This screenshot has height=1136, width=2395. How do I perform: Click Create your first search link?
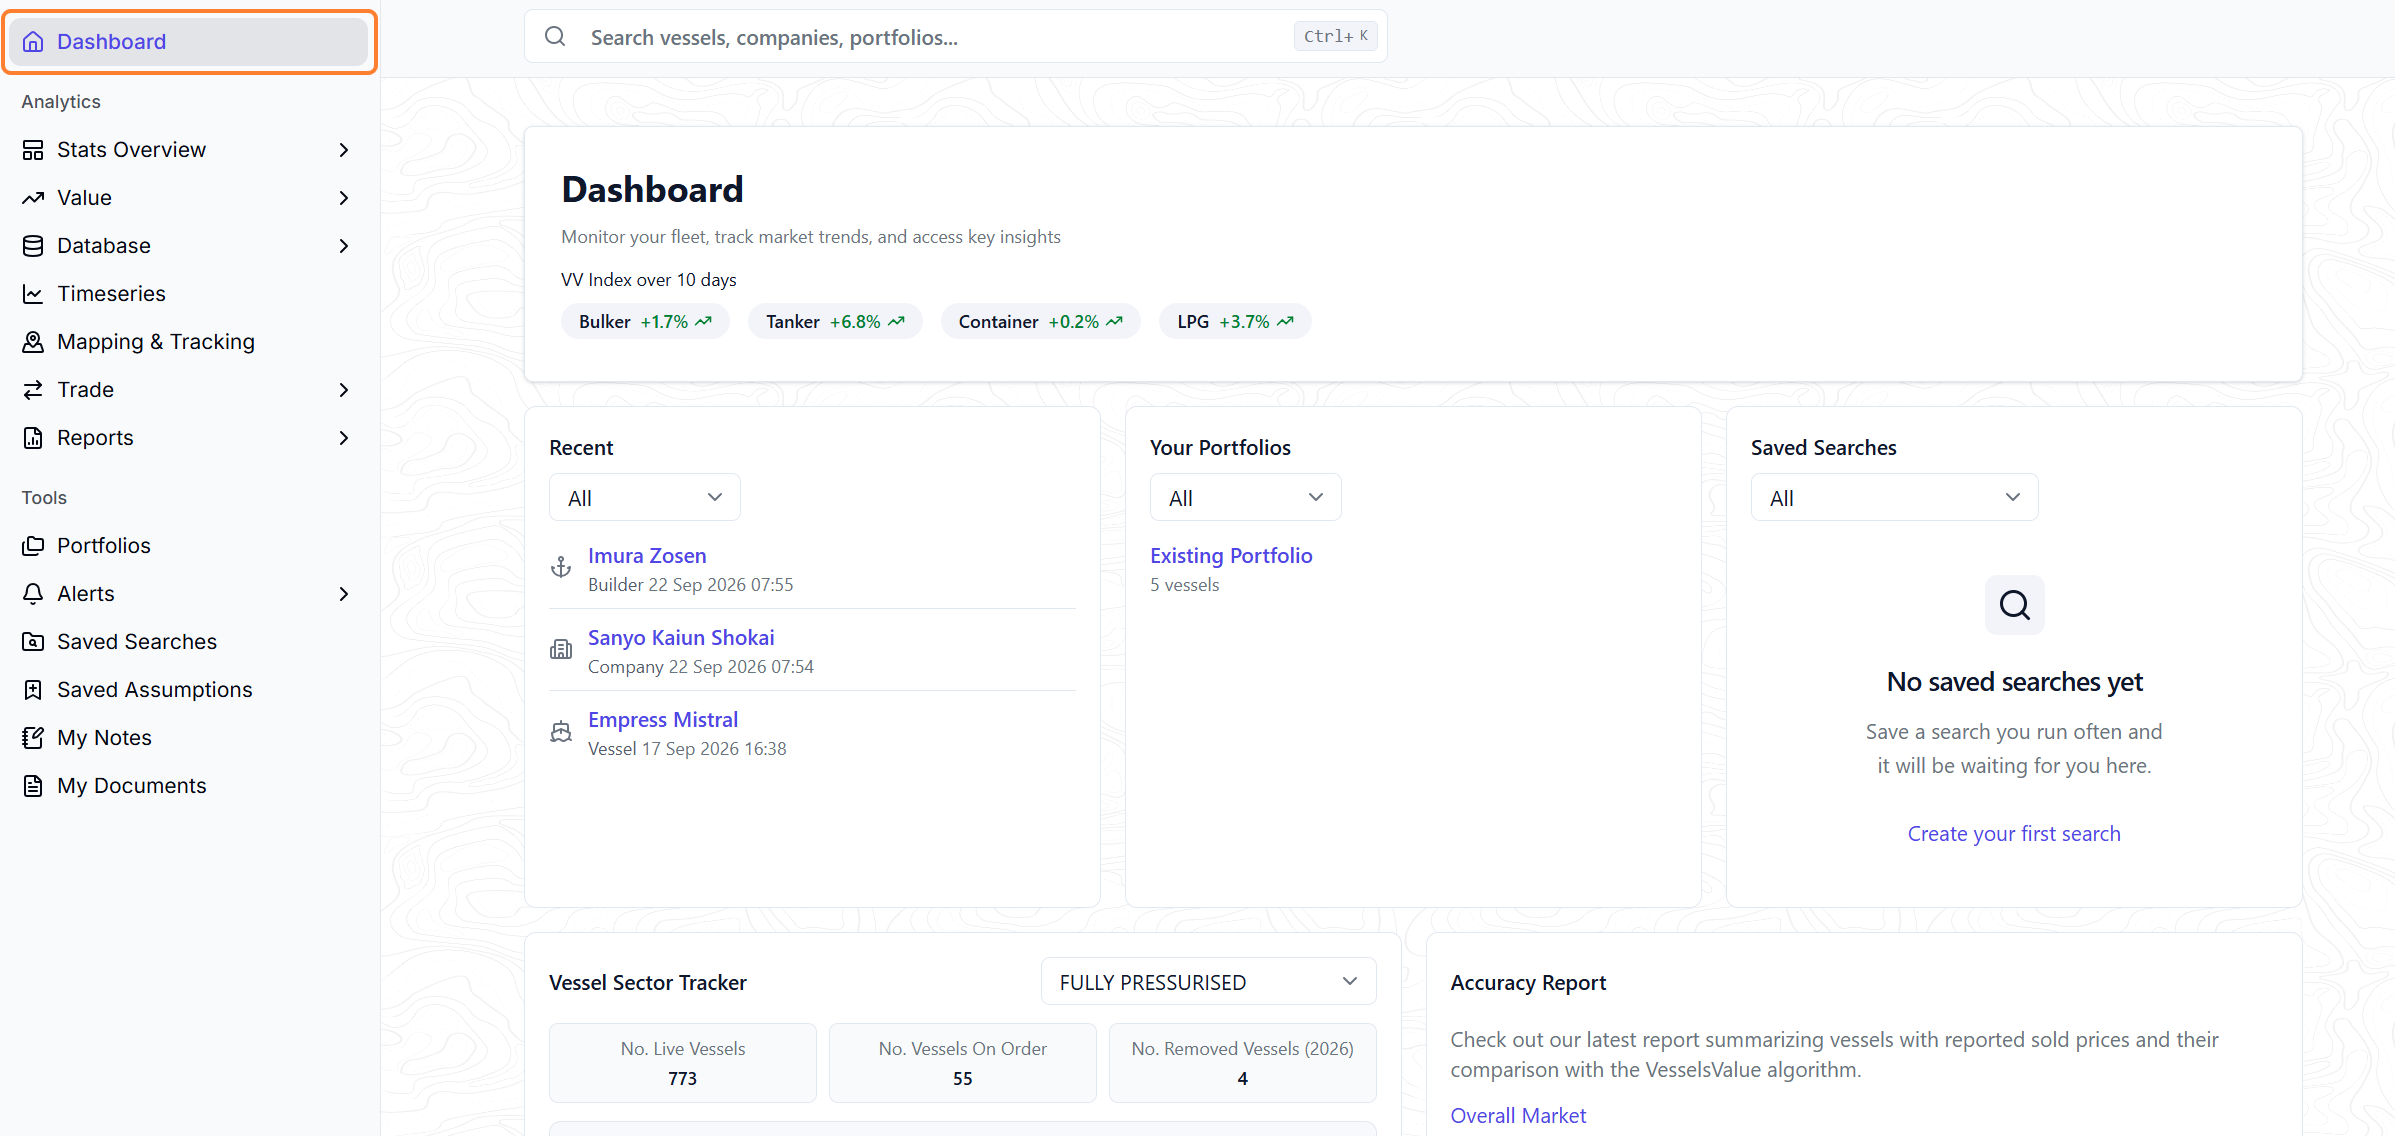(2014, 834)
